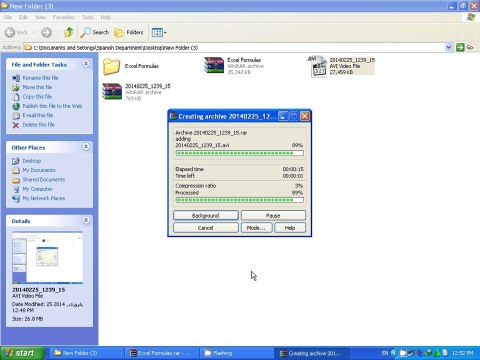Click the Back arrow icon in toolbar

10,32
